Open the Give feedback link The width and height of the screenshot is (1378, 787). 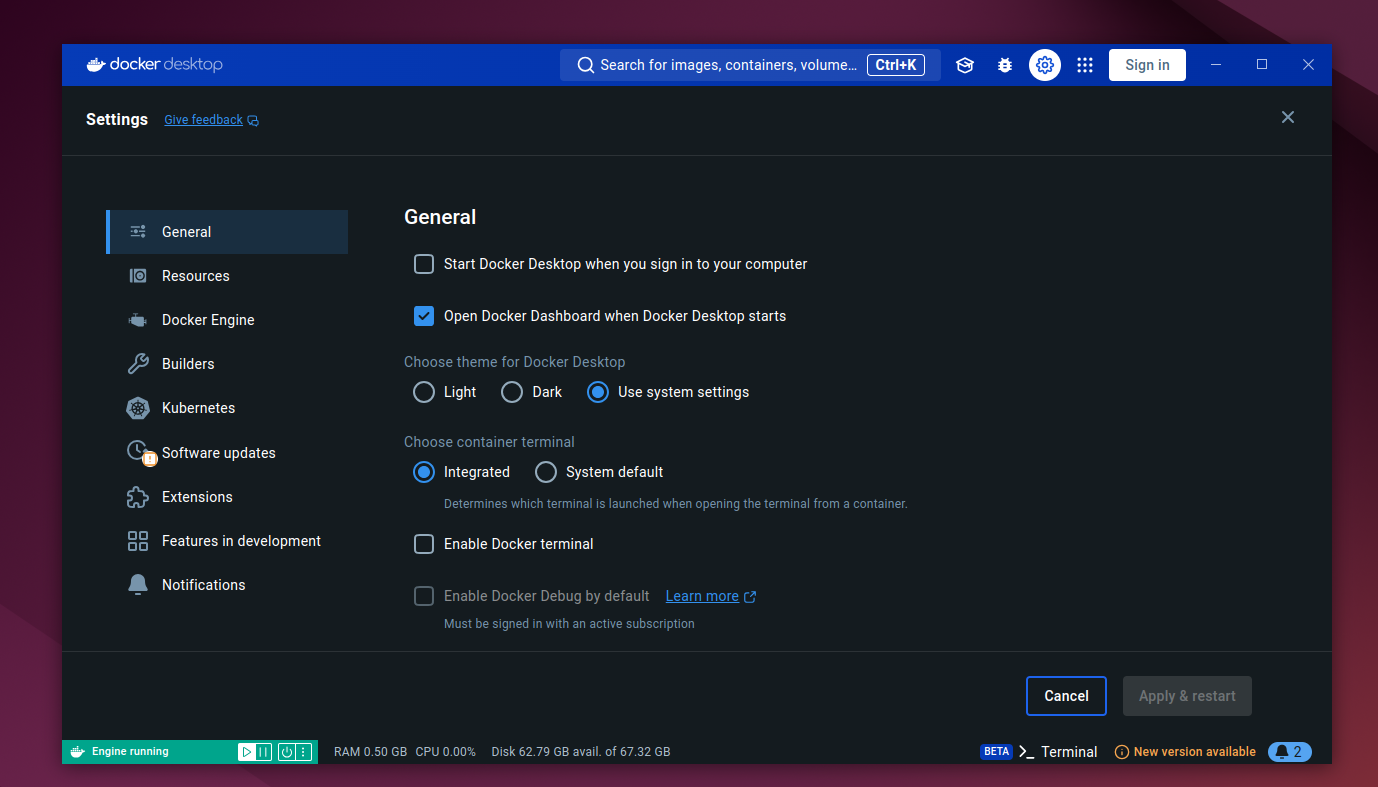pyautogui.click(x=204, y=120)
